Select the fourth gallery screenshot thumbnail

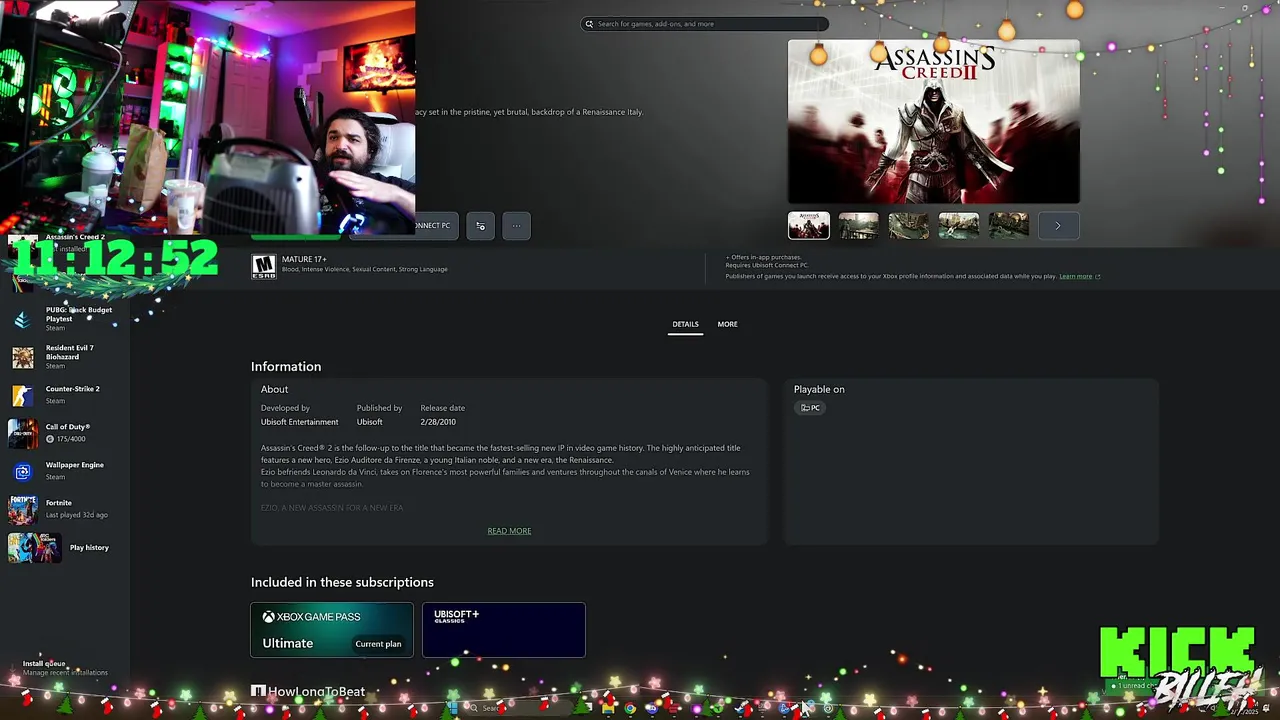click(958, 225)
